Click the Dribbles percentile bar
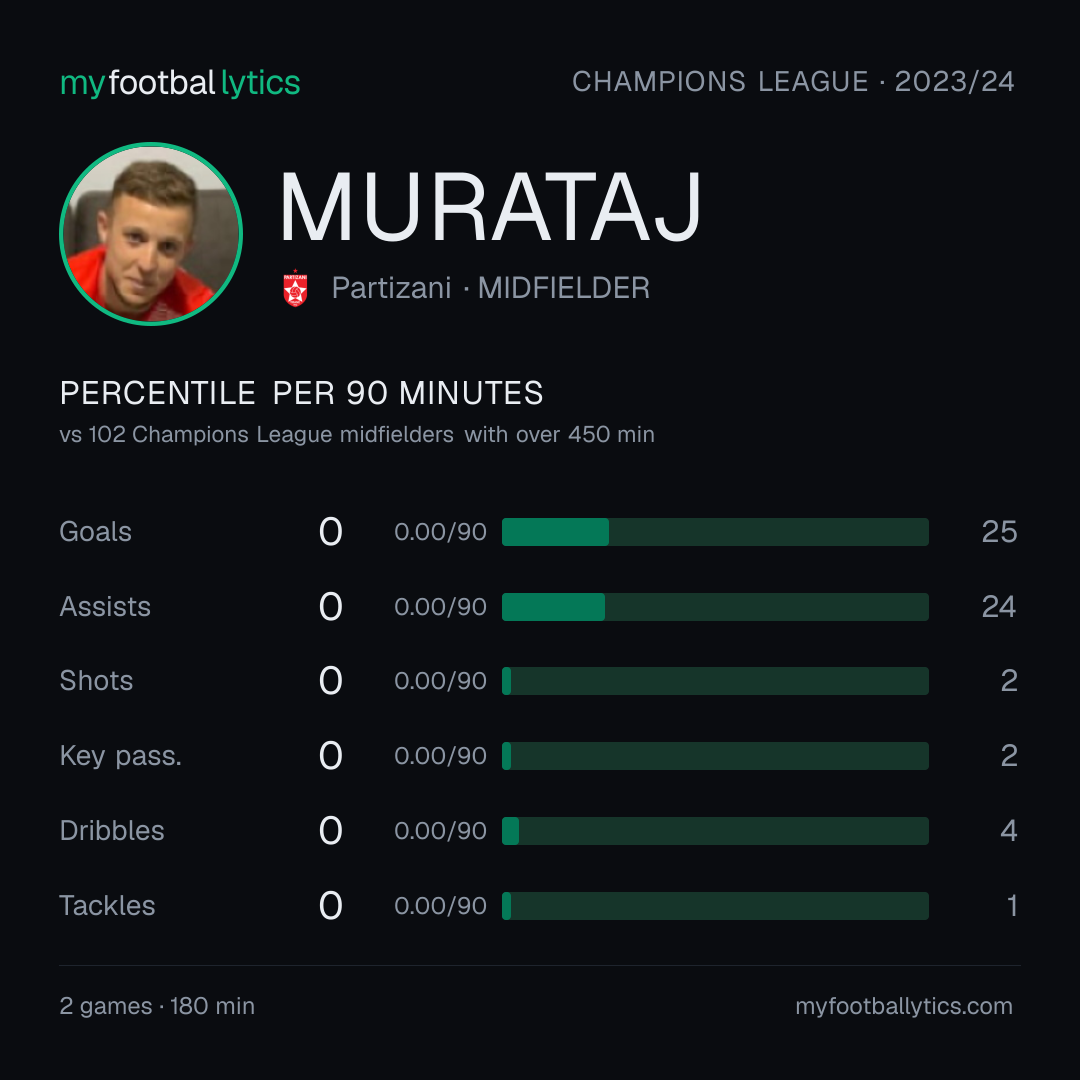The height and width of the screenshot is (1080, 1080). [x=715, y=831]
